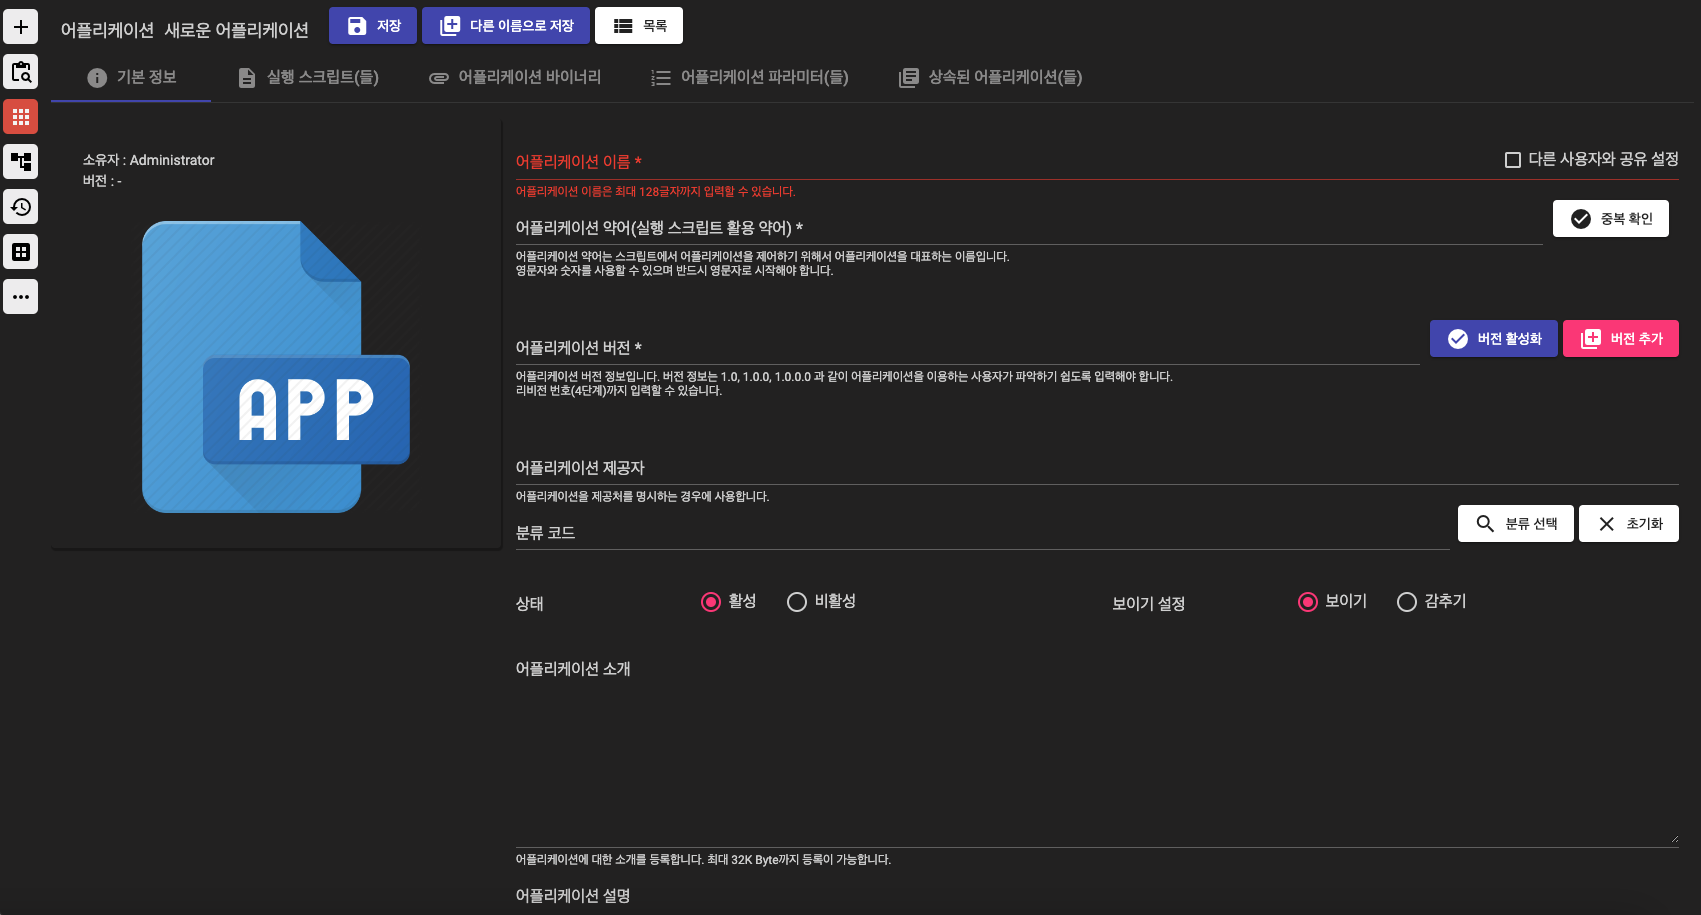The image size is (1701, 915).
Task: Select the 비활성 status radio button
Action: 797,602
